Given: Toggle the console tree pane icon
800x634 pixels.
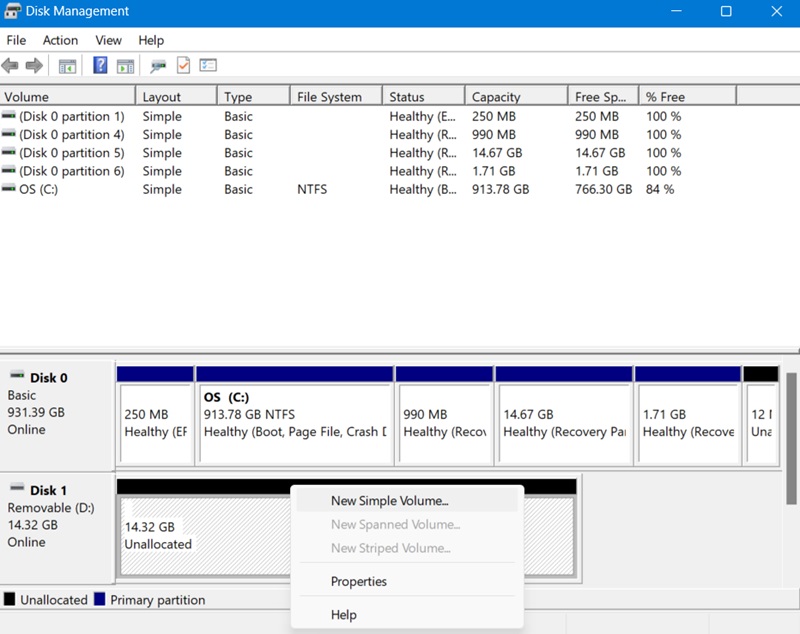Looking at the screenshot, I should pyautogui.click(x=65, y=65).
